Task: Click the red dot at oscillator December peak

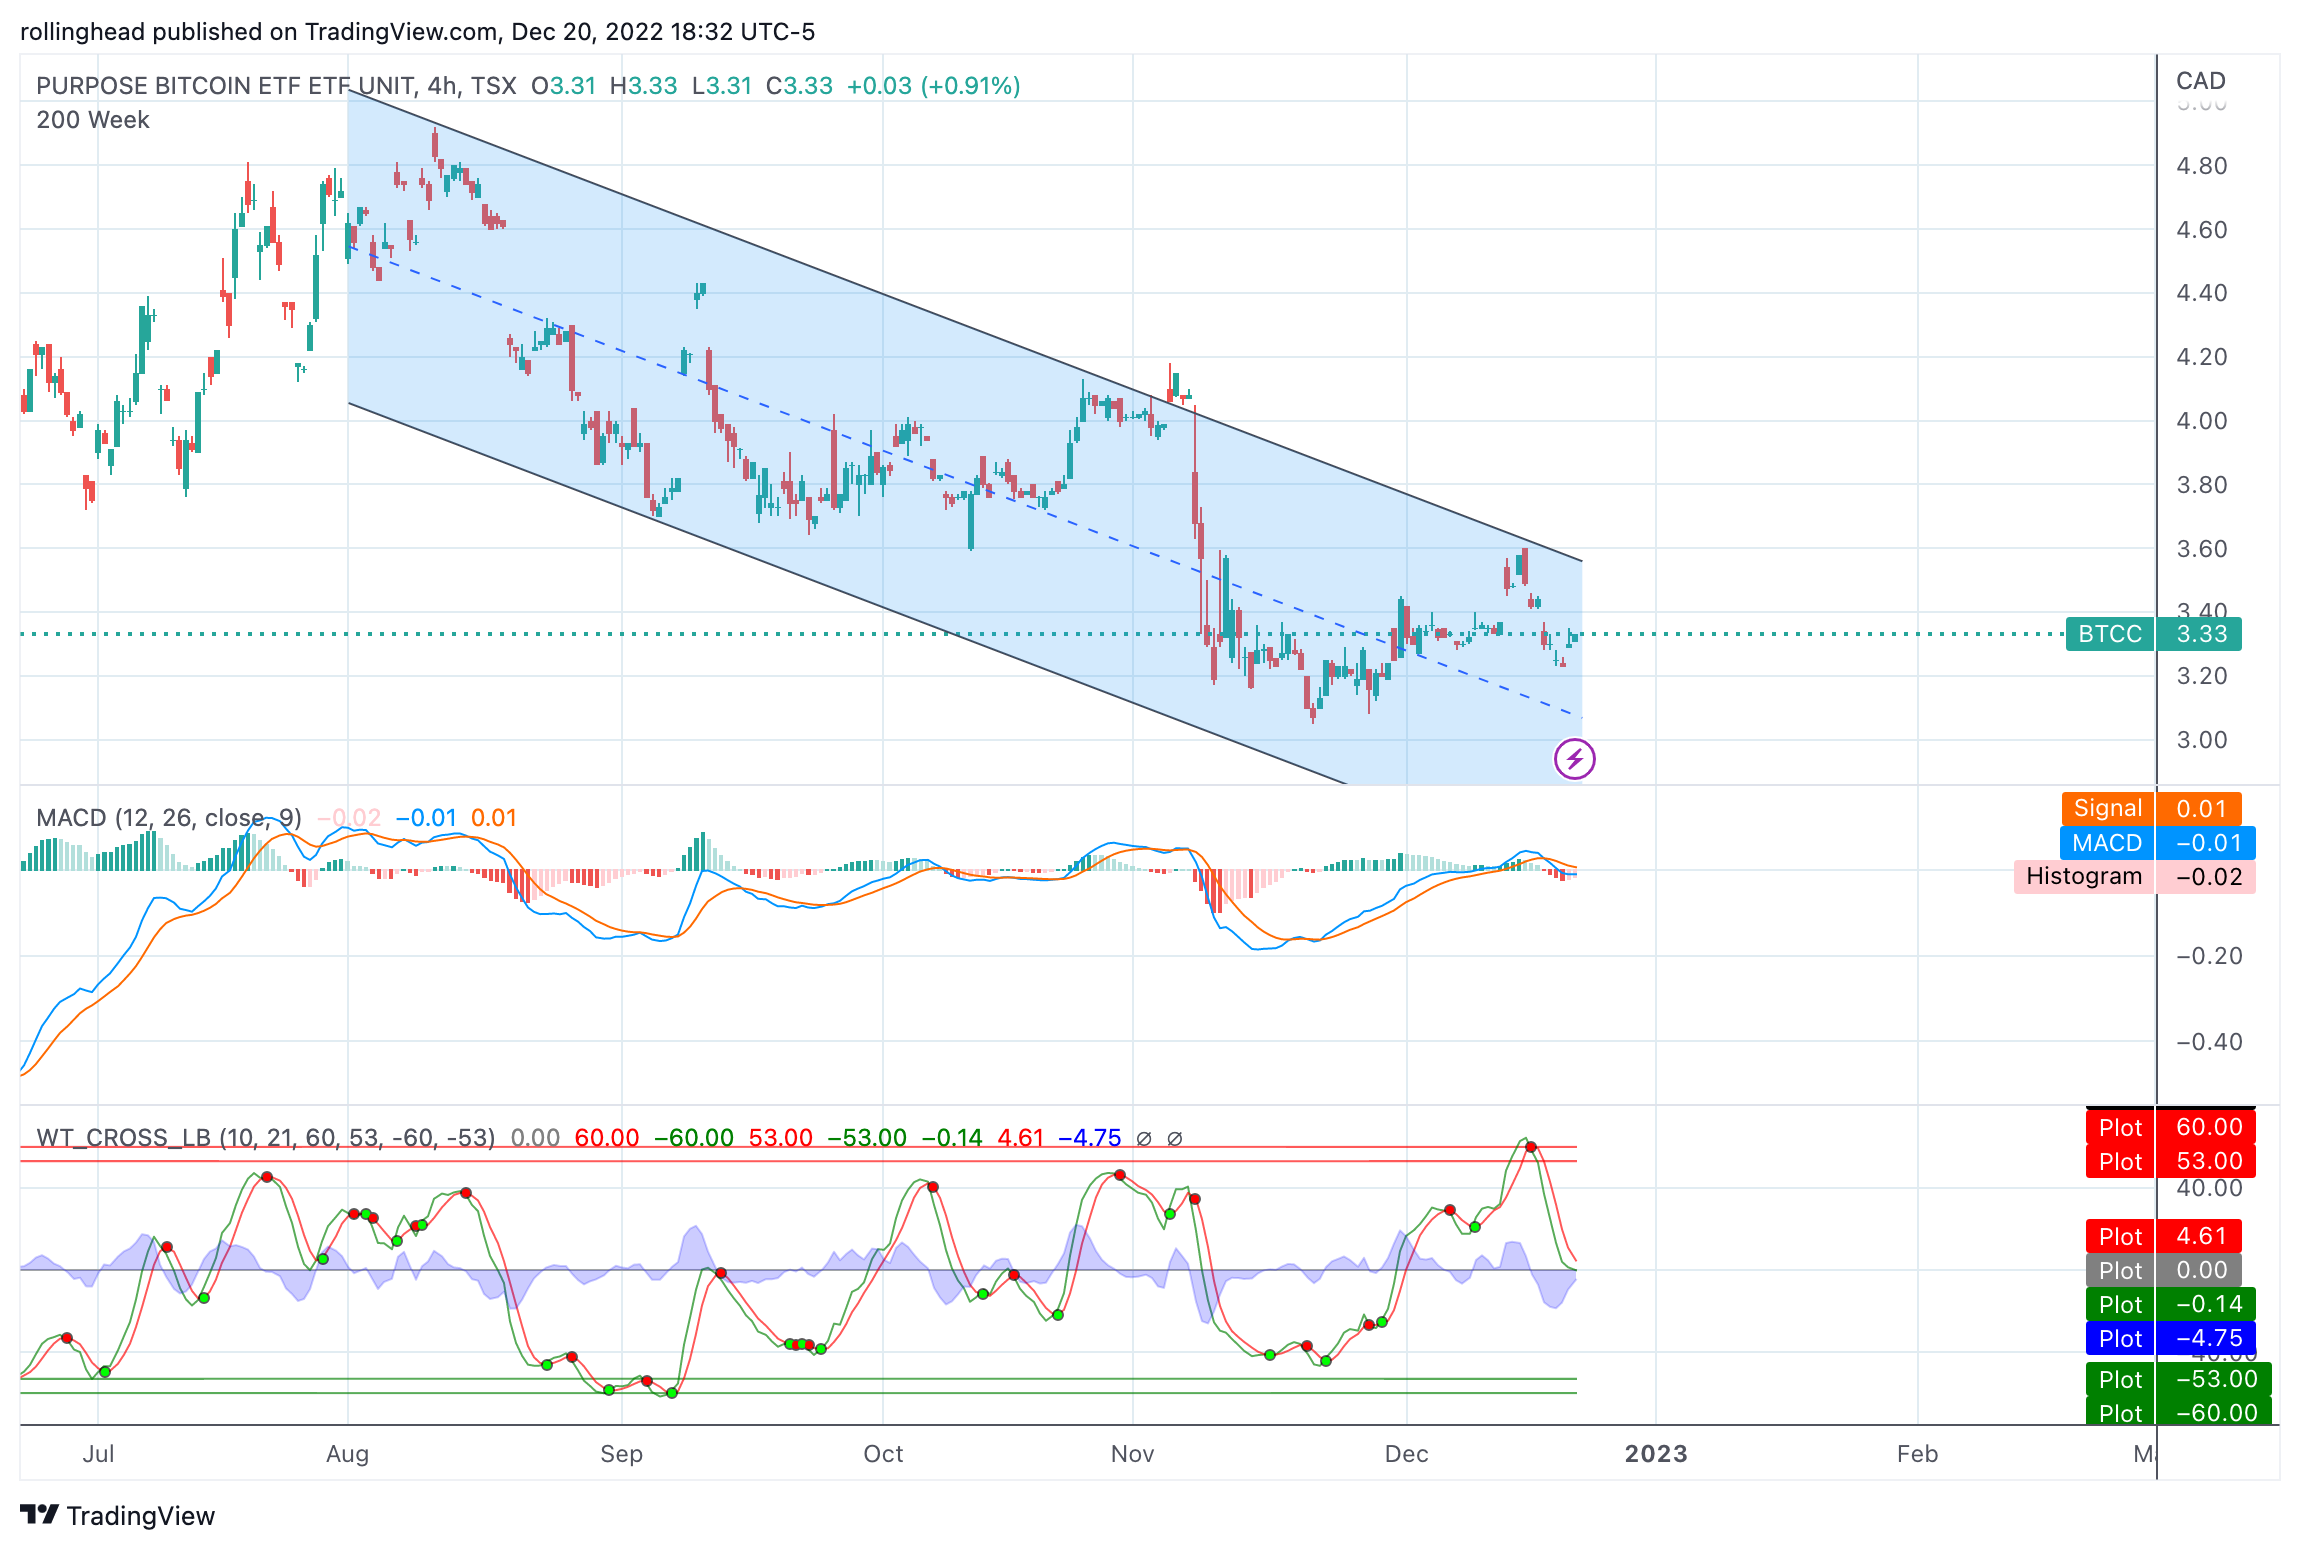Action: pos(1531,1147)
